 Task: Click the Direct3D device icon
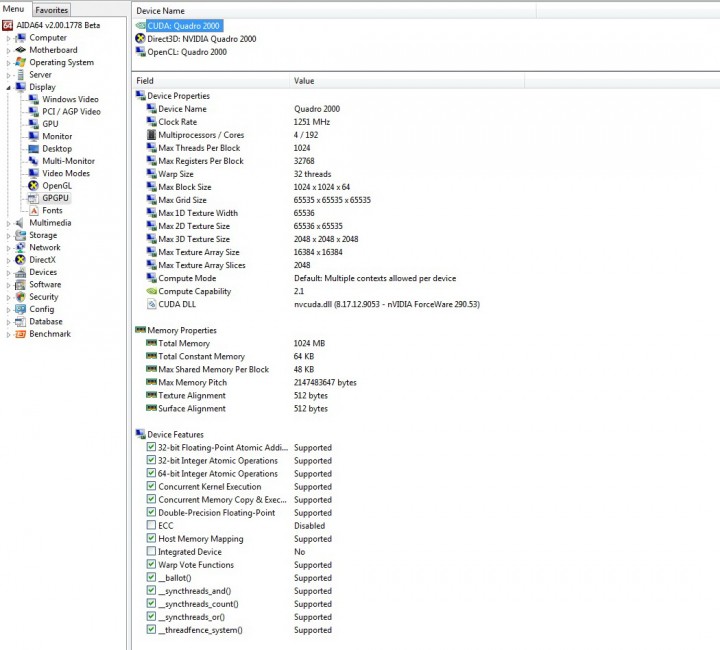(x=141, y=39)
